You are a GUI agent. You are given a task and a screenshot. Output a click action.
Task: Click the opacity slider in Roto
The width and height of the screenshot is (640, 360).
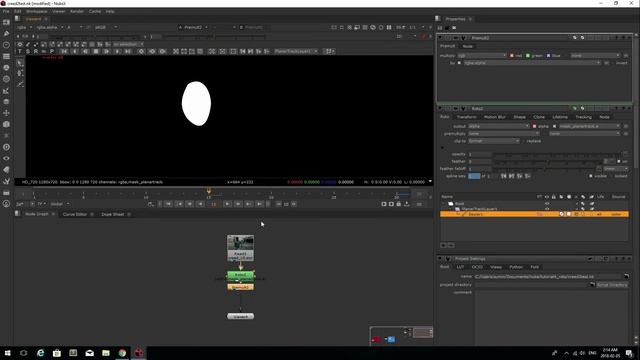click(558, 154)
